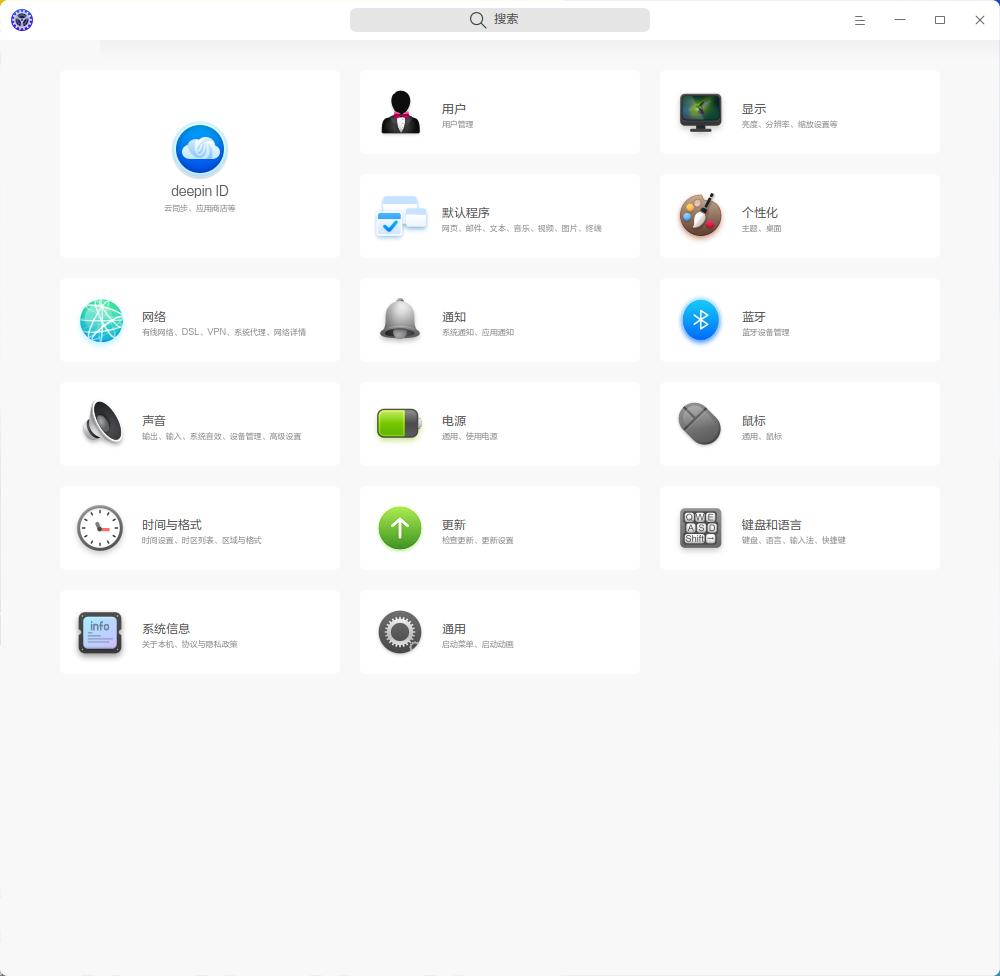This screenshot has height=976, width=1000.
Task: Select the 用户 label text
Action: click(453, 109)
